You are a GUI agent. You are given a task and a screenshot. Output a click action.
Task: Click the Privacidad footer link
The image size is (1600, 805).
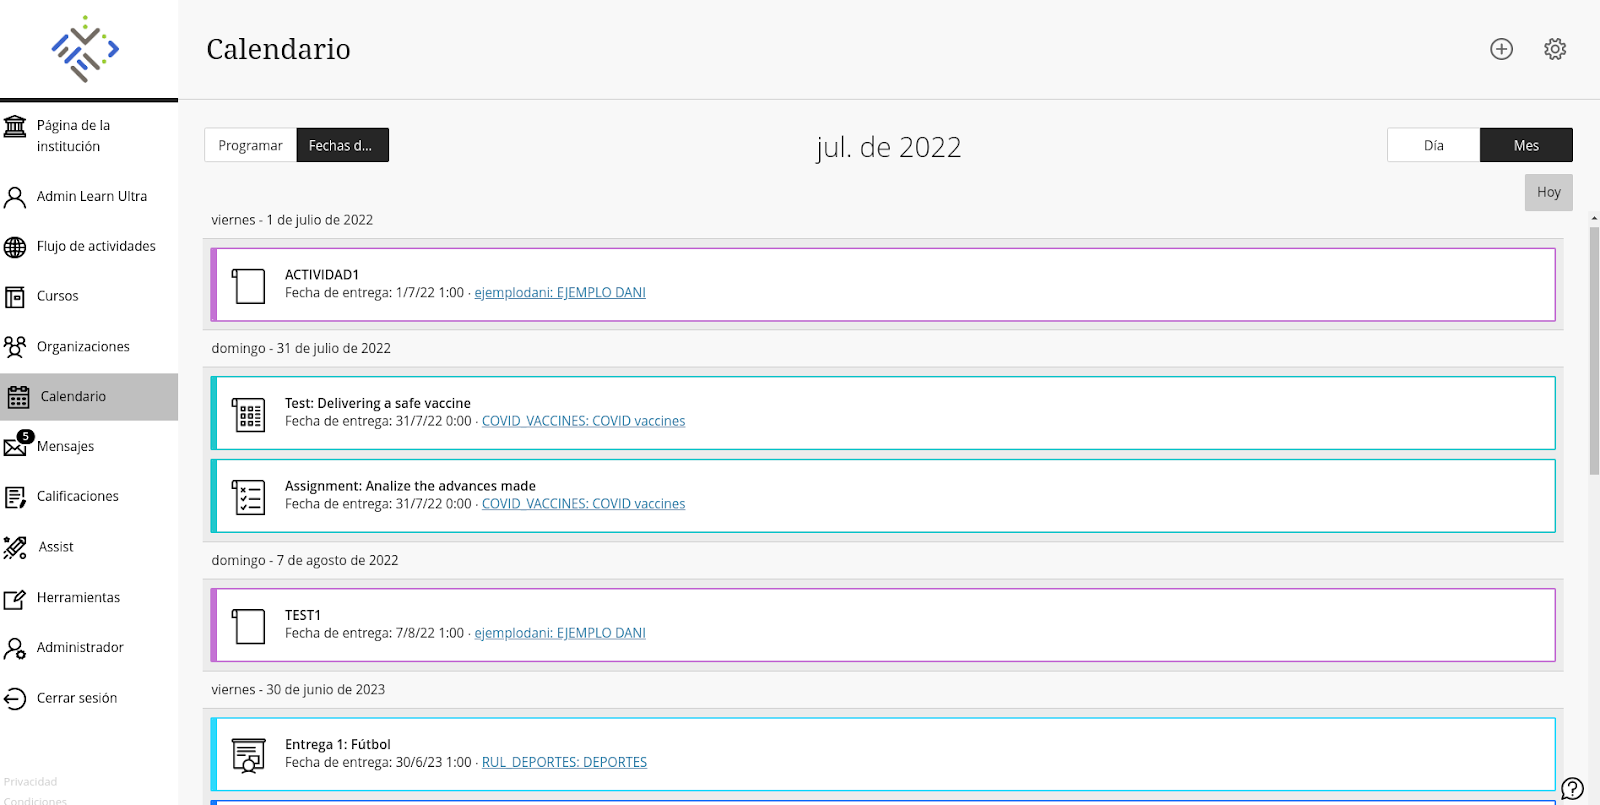coord(30,782)
